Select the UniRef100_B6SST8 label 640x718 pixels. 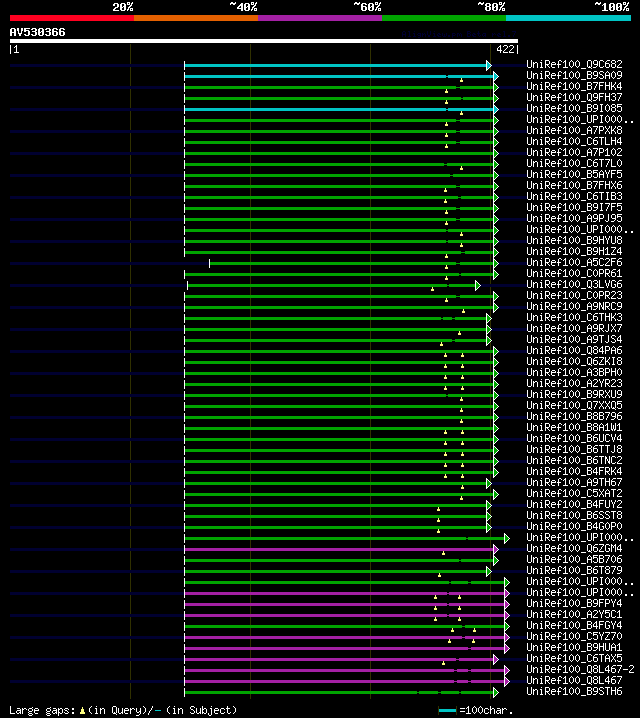(x=574, y=515)
